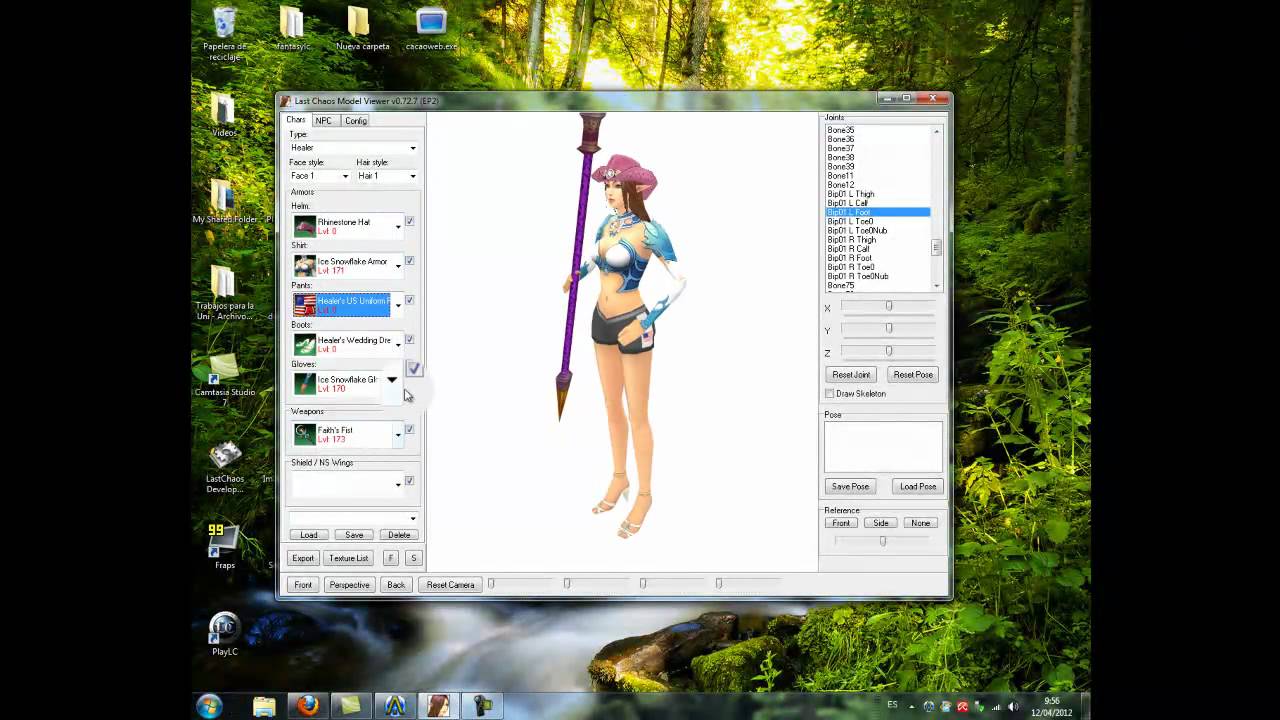The width and height of the screenshot is (1280, 720).
Task: Switch to the Config tab
Action: click(356, 121)
